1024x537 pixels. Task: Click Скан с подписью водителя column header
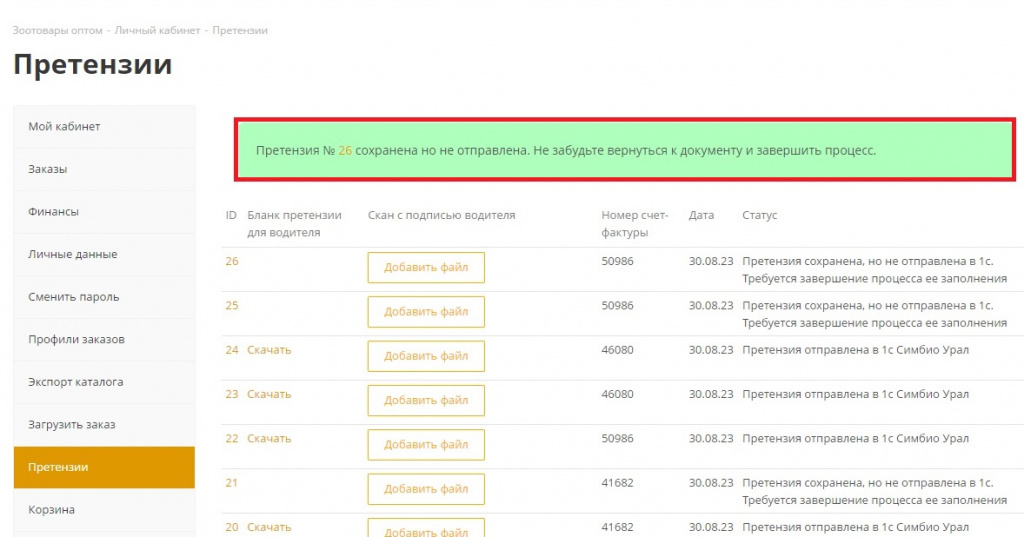[441, 215]
